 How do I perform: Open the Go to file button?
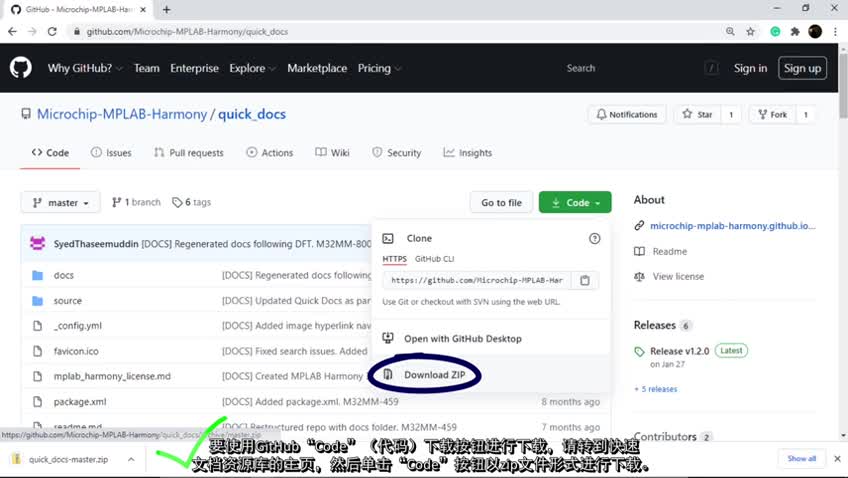(x=501, y=202)
